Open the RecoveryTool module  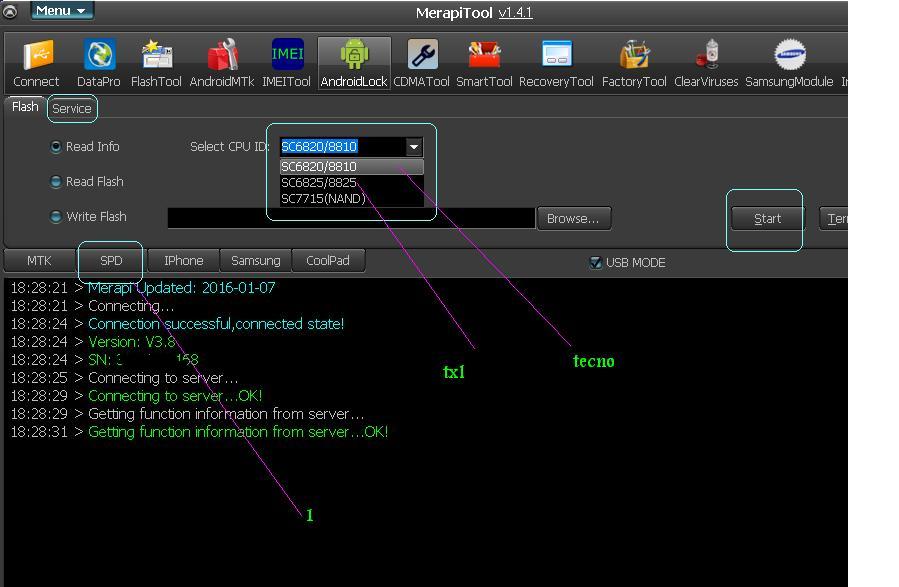click(556, 64)
